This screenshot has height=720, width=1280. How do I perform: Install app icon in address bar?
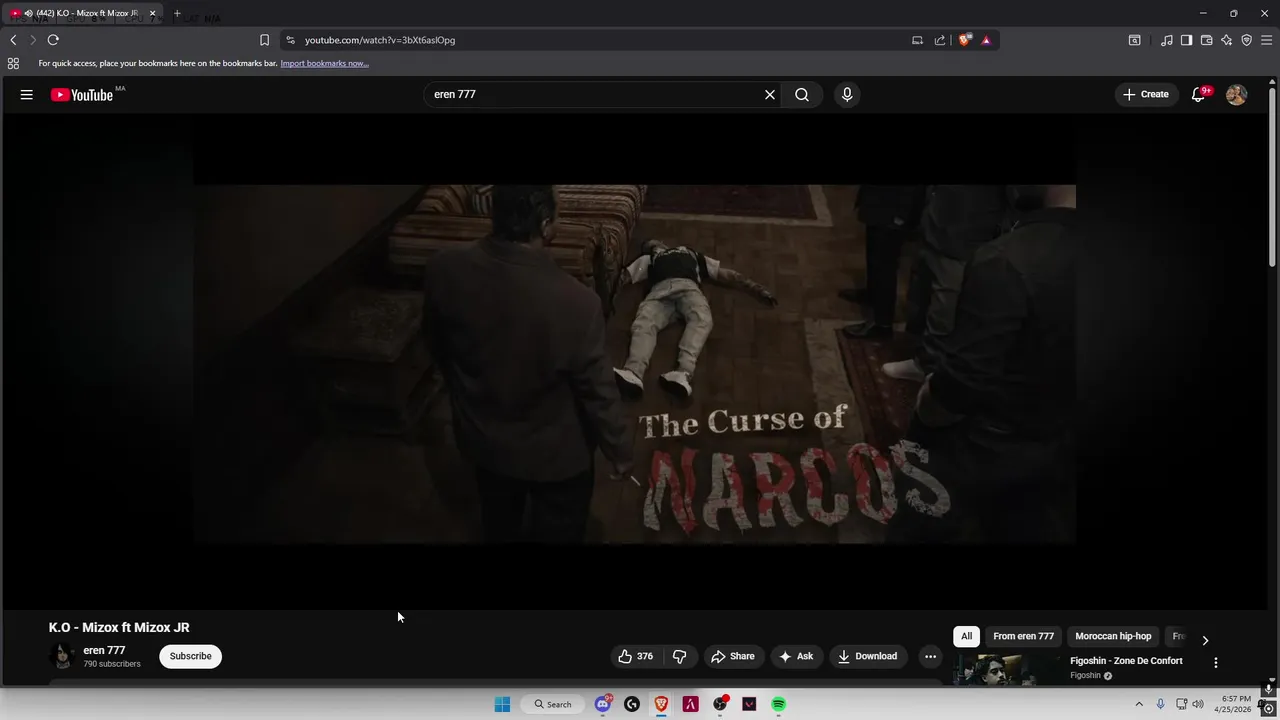pos(917,40)
